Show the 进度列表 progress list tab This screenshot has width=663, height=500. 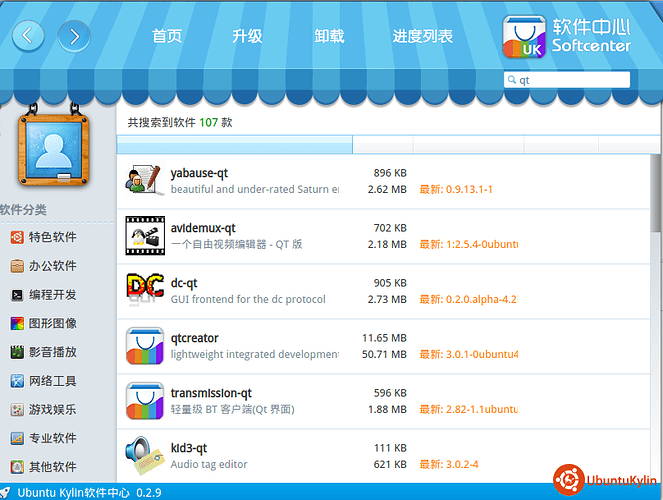pyautogui.click(x=422, y=36)
